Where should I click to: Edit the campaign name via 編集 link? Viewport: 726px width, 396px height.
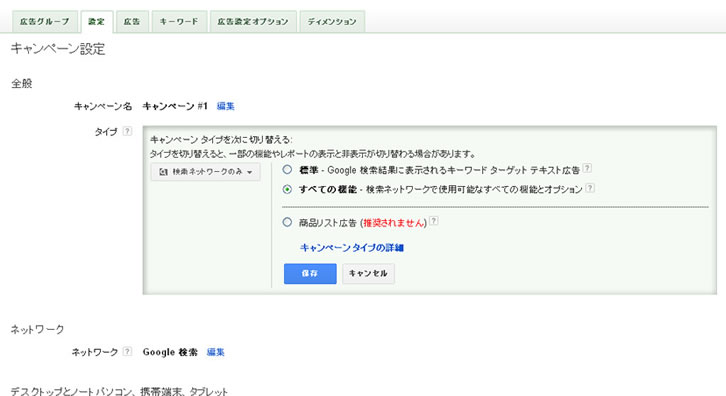pos(225,106)
